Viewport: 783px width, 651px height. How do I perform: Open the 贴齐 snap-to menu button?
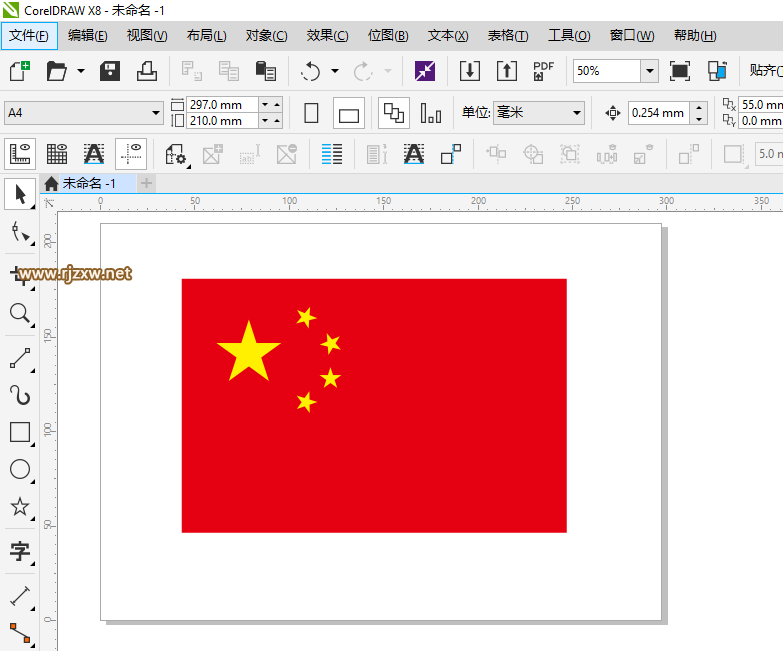coord(765,70)
